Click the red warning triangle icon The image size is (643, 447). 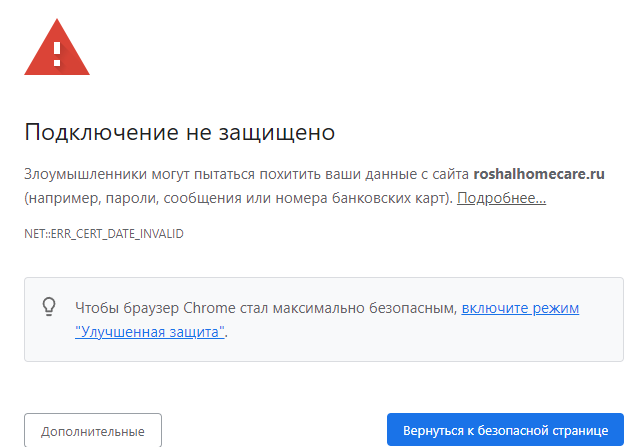[x=57, y=47]
